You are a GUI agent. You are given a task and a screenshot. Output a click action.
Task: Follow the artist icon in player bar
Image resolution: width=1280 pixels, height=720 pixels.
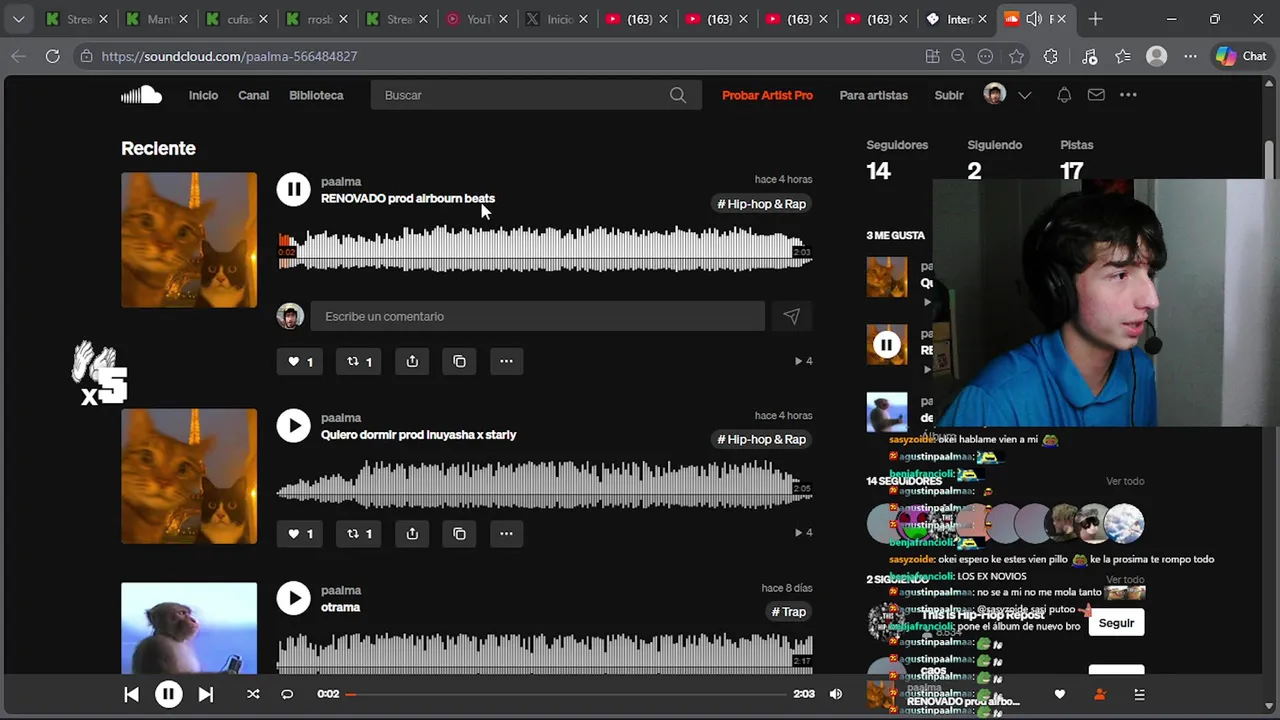point(1100,694)
